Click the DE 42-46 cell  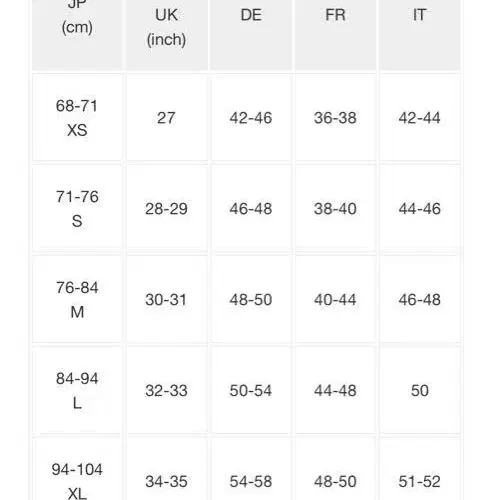click(251, 118)
